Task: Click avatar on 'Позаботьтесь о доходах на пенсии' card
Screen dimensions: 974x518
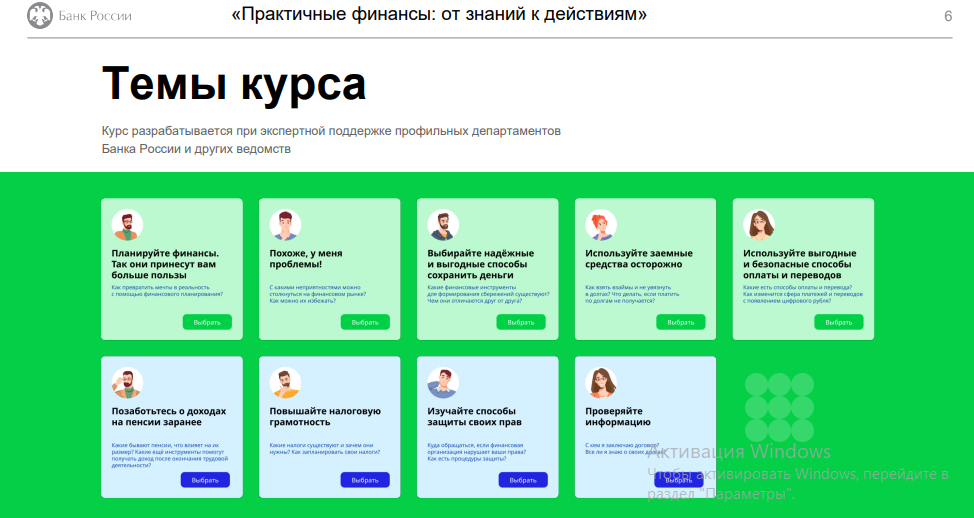Action: [x=127, y=383]
